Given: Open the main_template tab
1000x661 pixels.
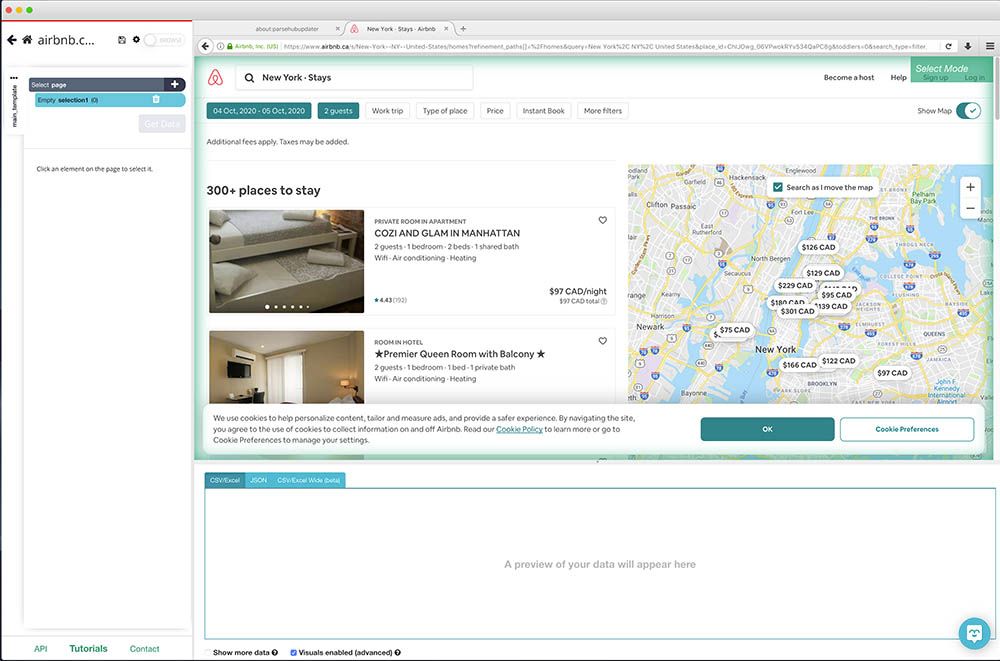Looking at the screenshot, I should point(14,105).
